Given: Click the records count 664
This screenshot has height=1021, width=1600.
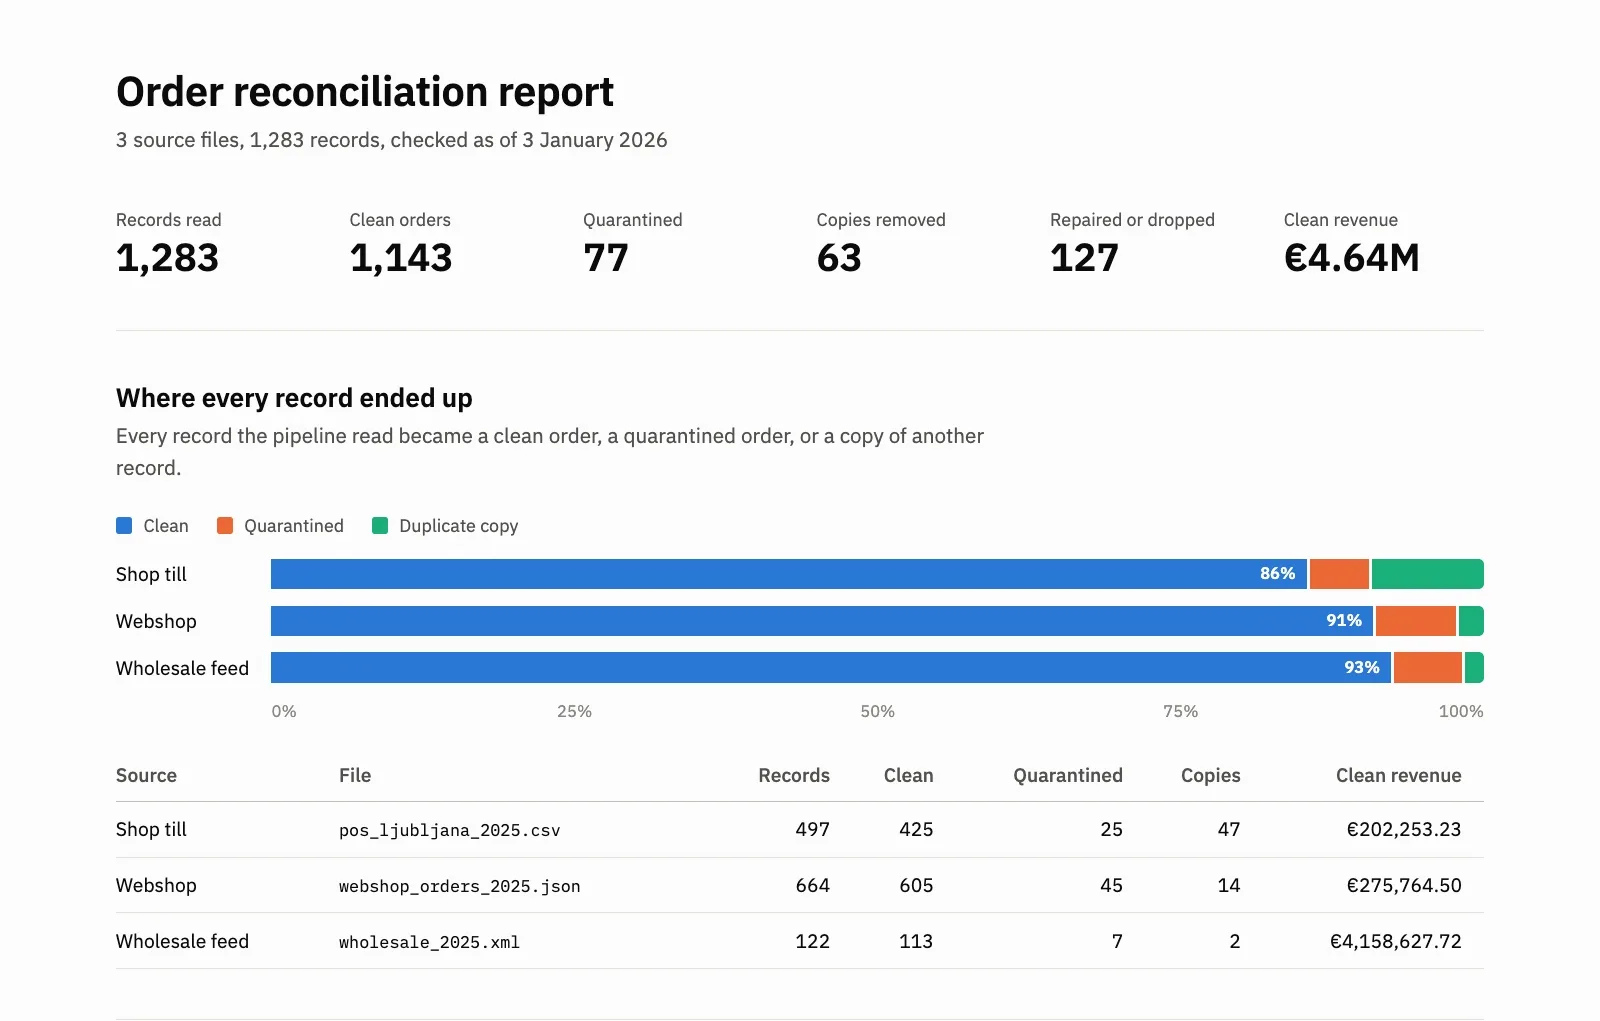Looking at the screenshot, I should 813,885.
